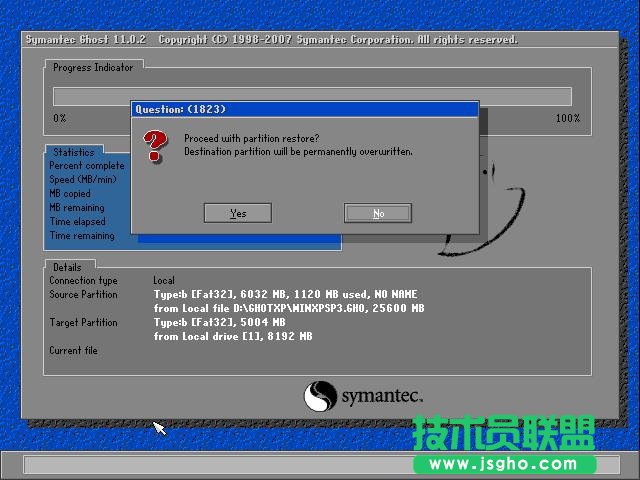
Task: Click the Symantec logo icon
Action: (321, 394)
